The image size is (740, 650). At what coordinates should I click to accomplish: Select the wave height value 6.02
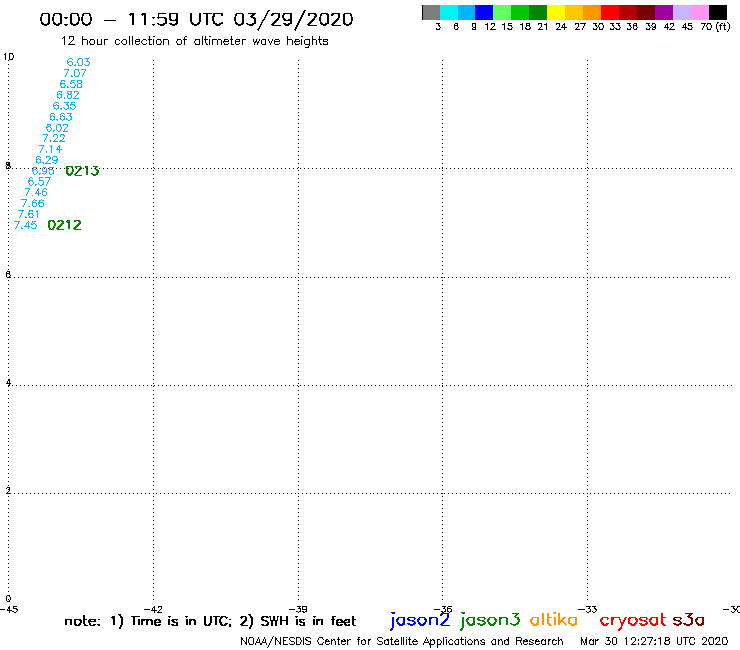point(57,128)
